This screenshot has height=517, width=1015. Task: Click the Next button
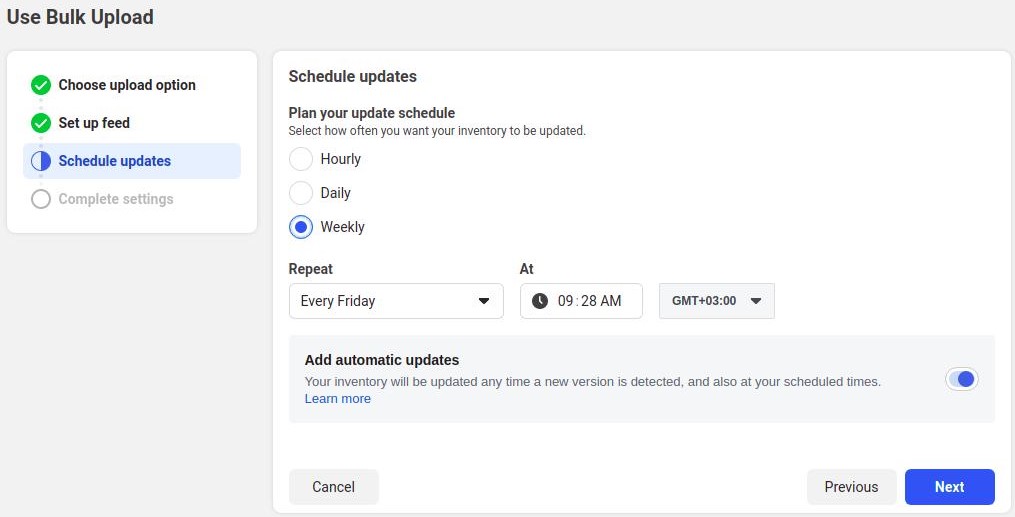pos(950,487)
